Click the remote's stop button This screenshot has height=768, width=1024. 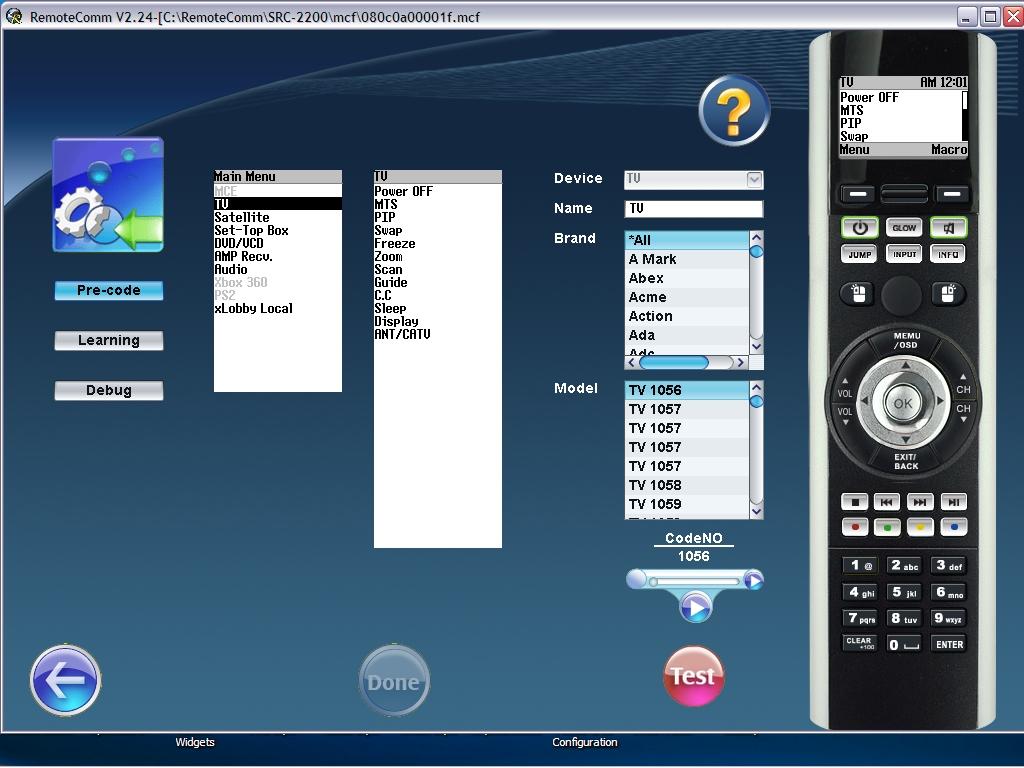(854, 502)
